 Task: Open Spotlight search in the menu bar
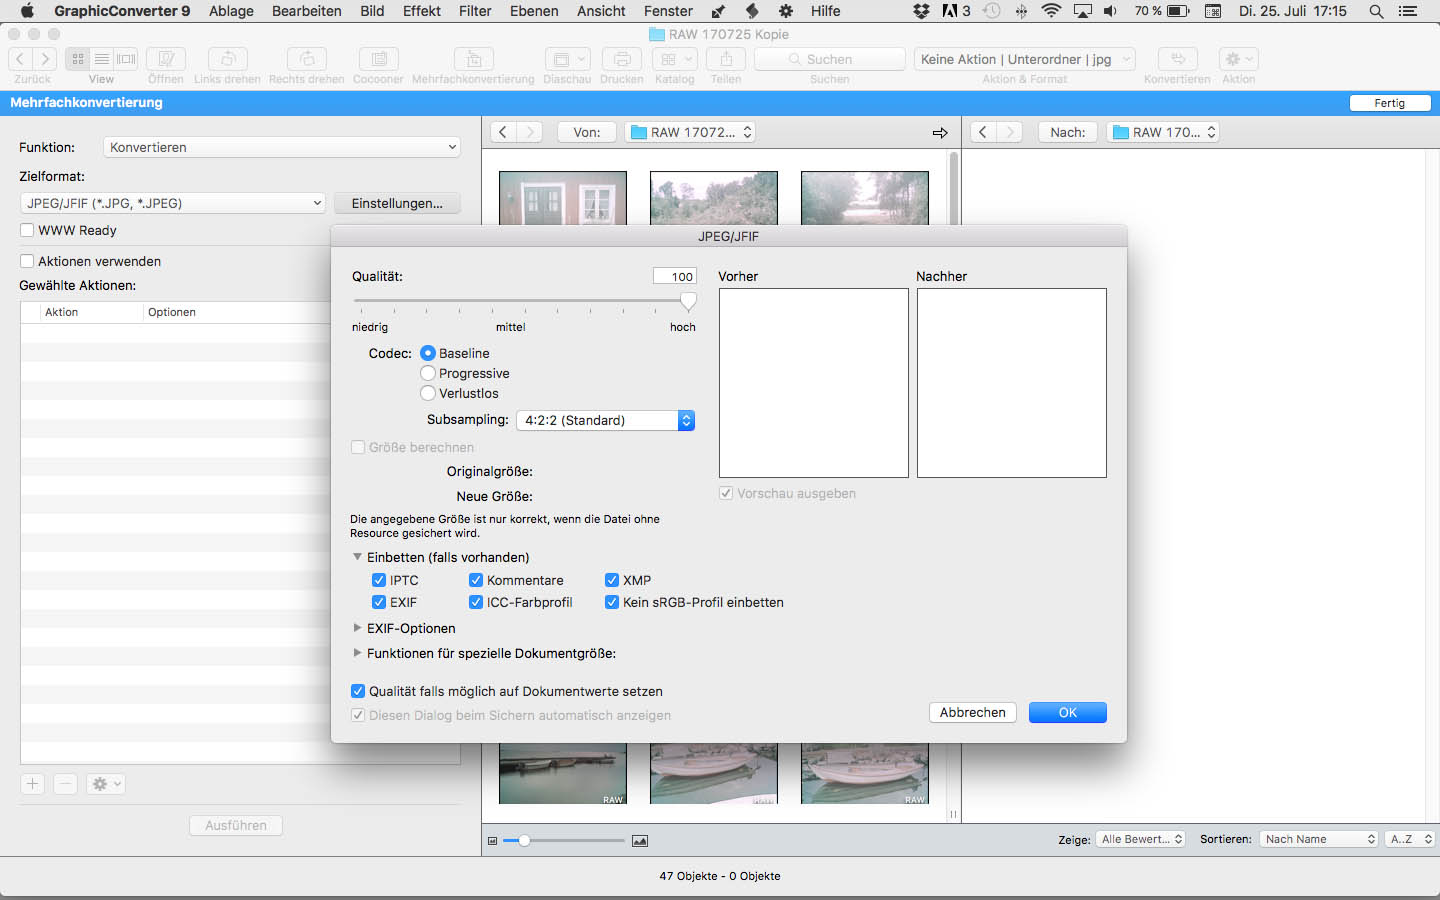coord(1376,11)
